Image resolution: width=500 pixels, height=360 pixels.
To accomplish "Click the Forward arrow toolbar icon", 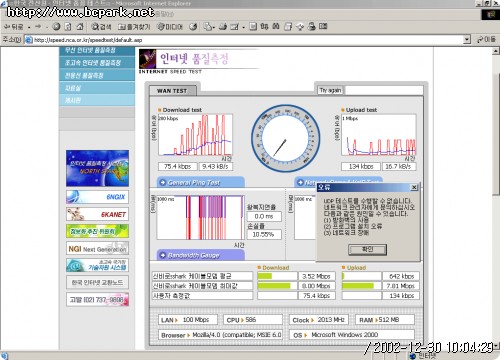I will click(38, 27).
